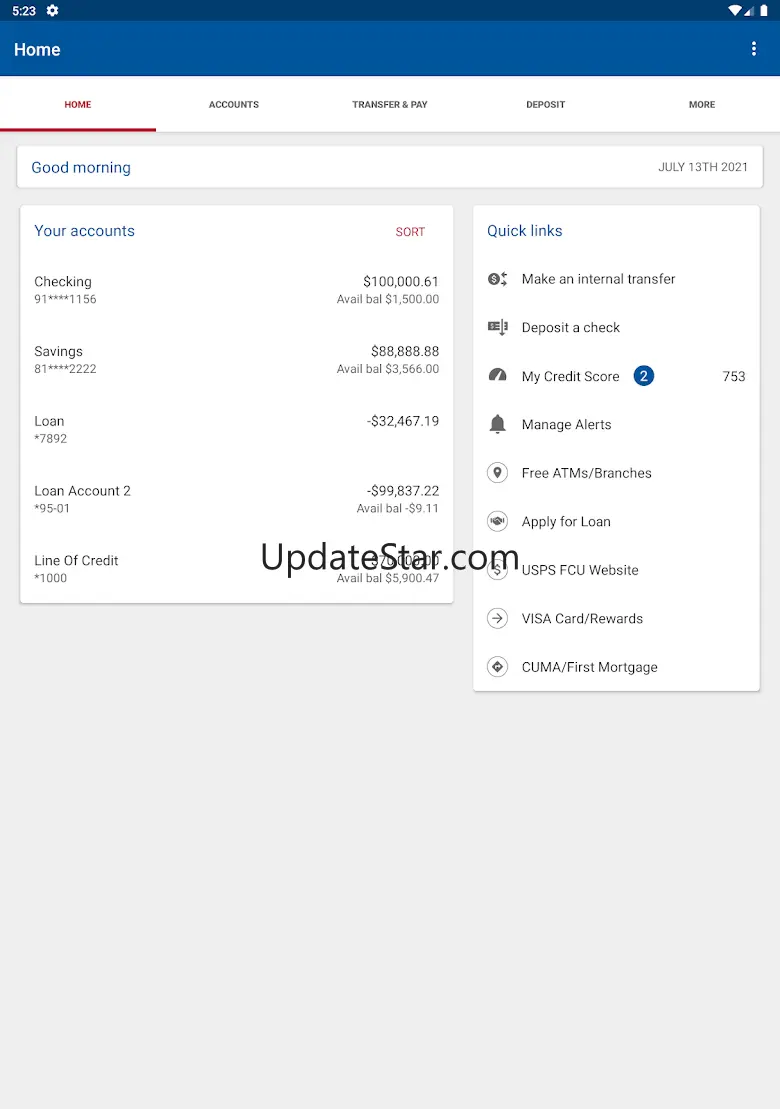Viewport: 780px width, 1109px height.
Task: Sort the accounts list with SORT
Action: point(410,232)
